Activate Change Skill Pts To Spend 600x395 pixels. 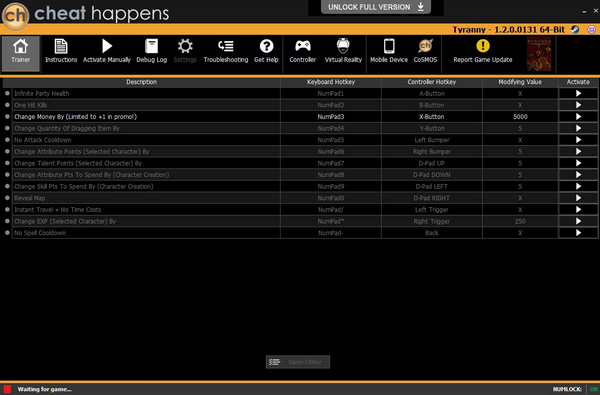(x=578, y=186)
